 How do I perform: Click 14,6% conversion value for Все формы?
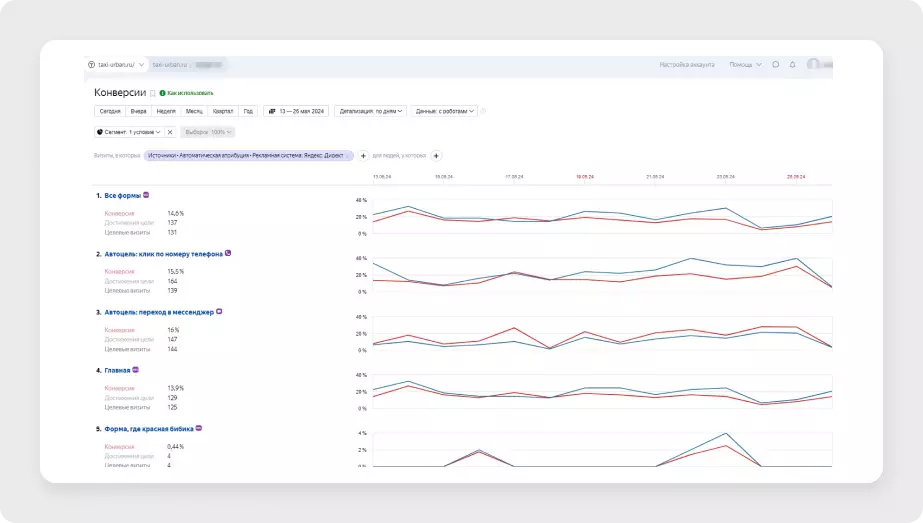pos(175,213)
